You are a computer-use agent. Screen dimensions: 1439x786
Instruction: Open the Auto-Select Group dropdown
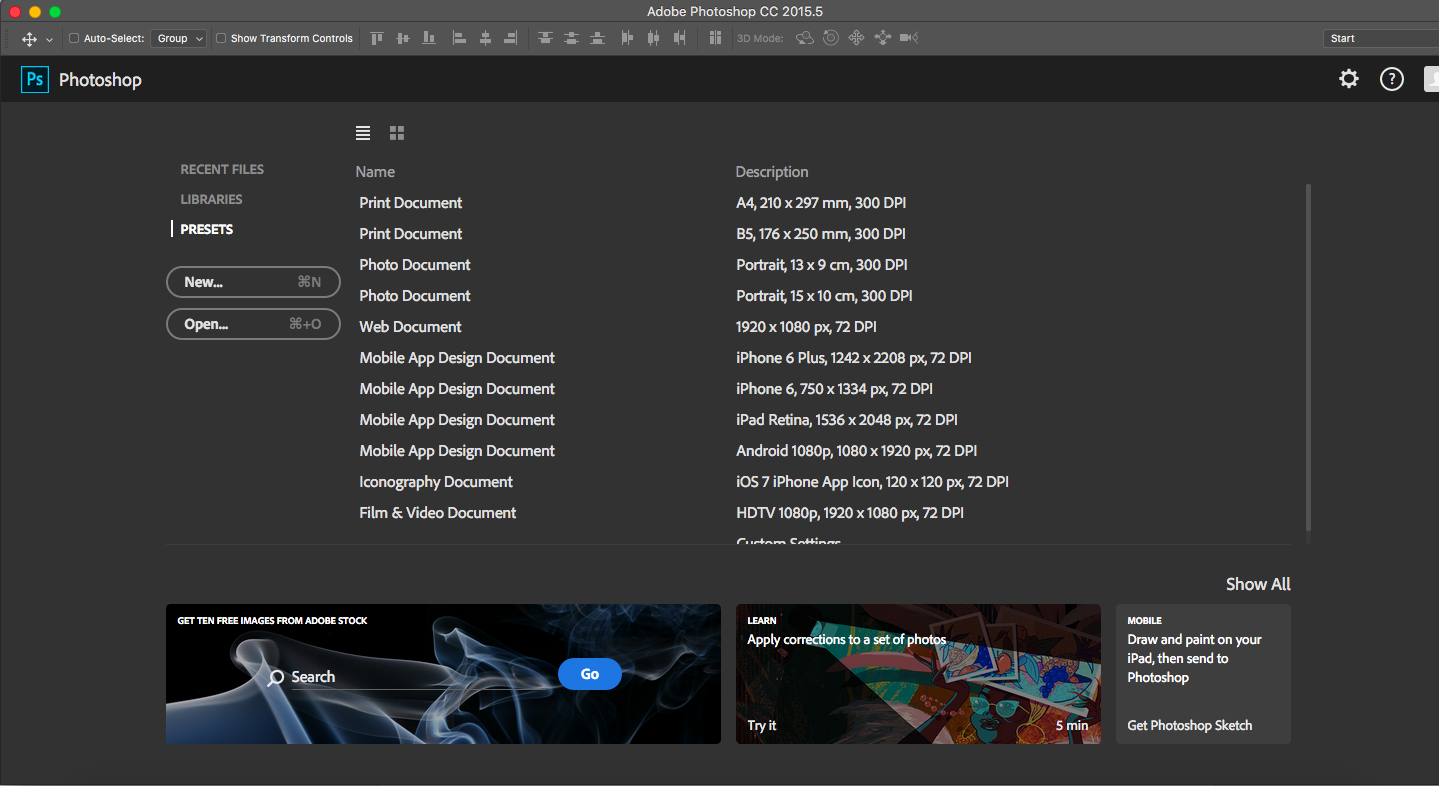(x=179, y=39)
